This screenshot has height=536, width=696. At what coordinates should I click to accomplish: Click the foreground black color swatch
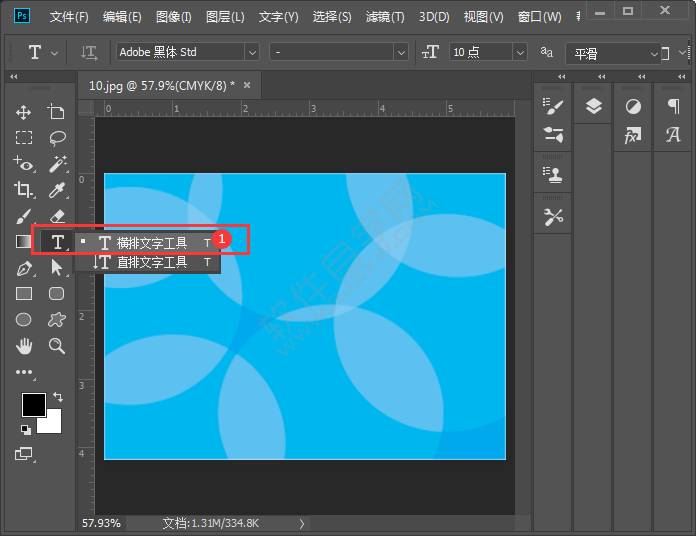point(34,405)
